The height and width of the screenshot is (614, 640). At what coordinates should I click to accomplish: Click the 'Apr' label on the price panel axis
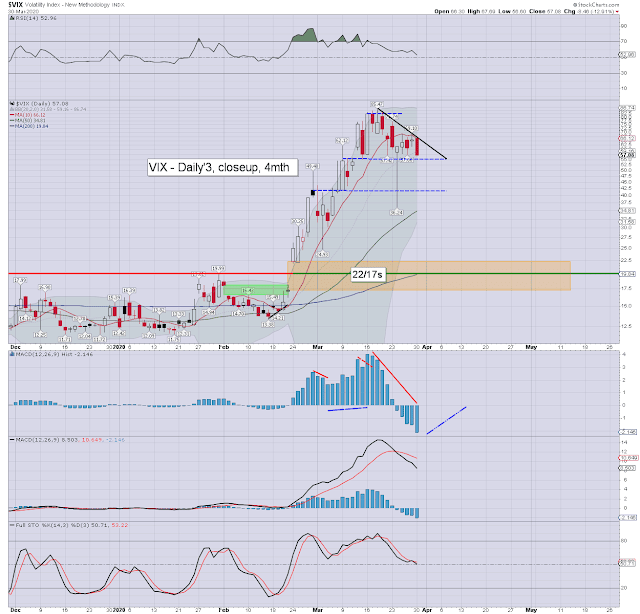tap(427, 347)
